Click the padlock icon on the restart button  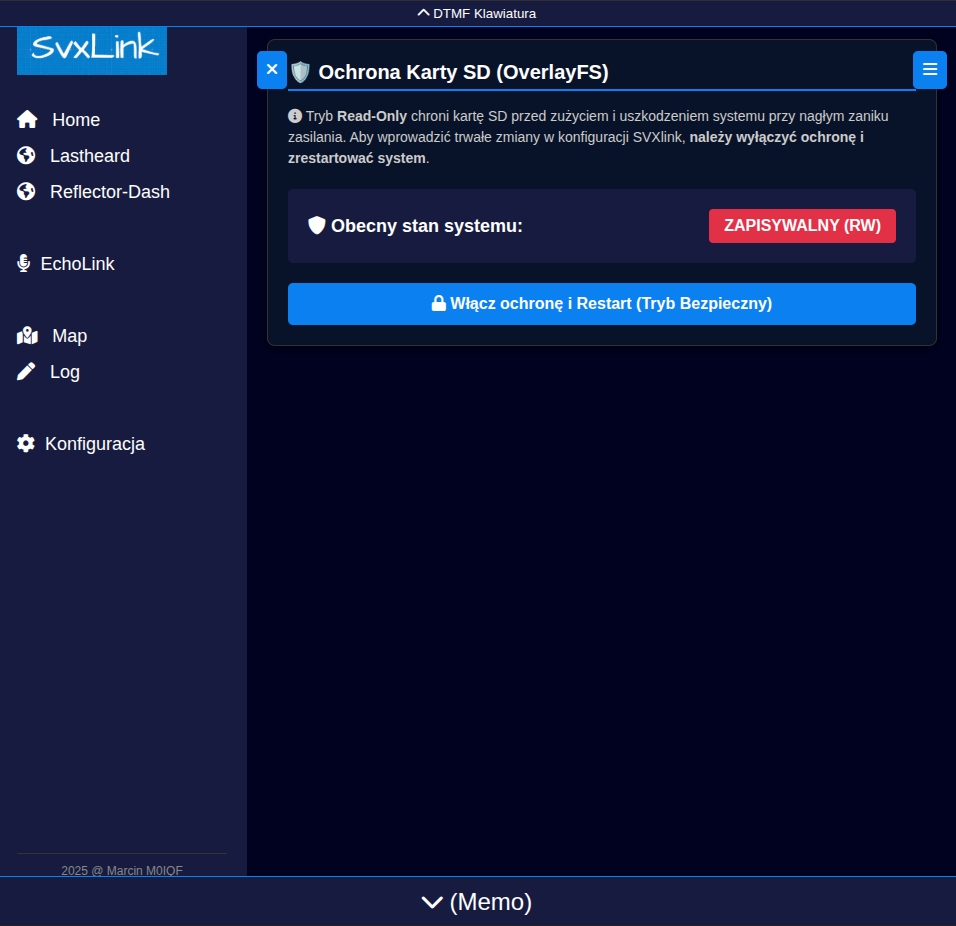click(438, 304)
